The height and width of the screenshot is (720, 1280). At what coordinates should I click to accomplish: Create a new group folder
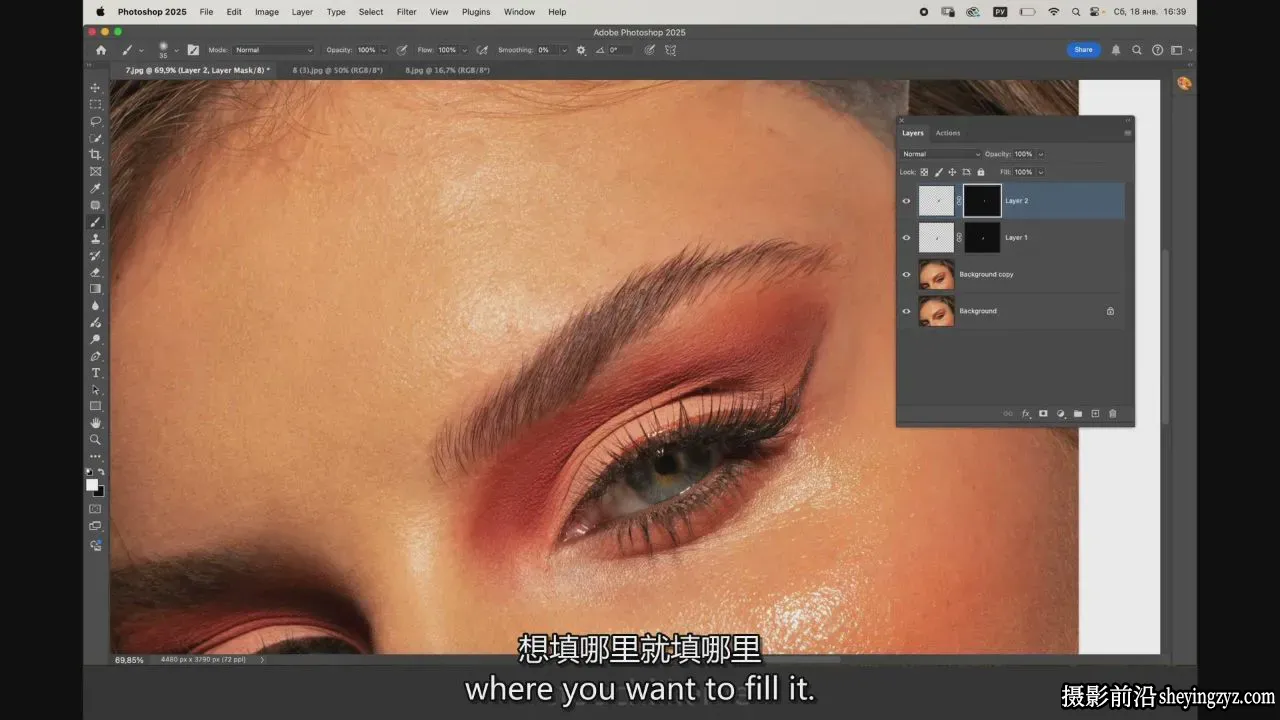pos(1078,413)
